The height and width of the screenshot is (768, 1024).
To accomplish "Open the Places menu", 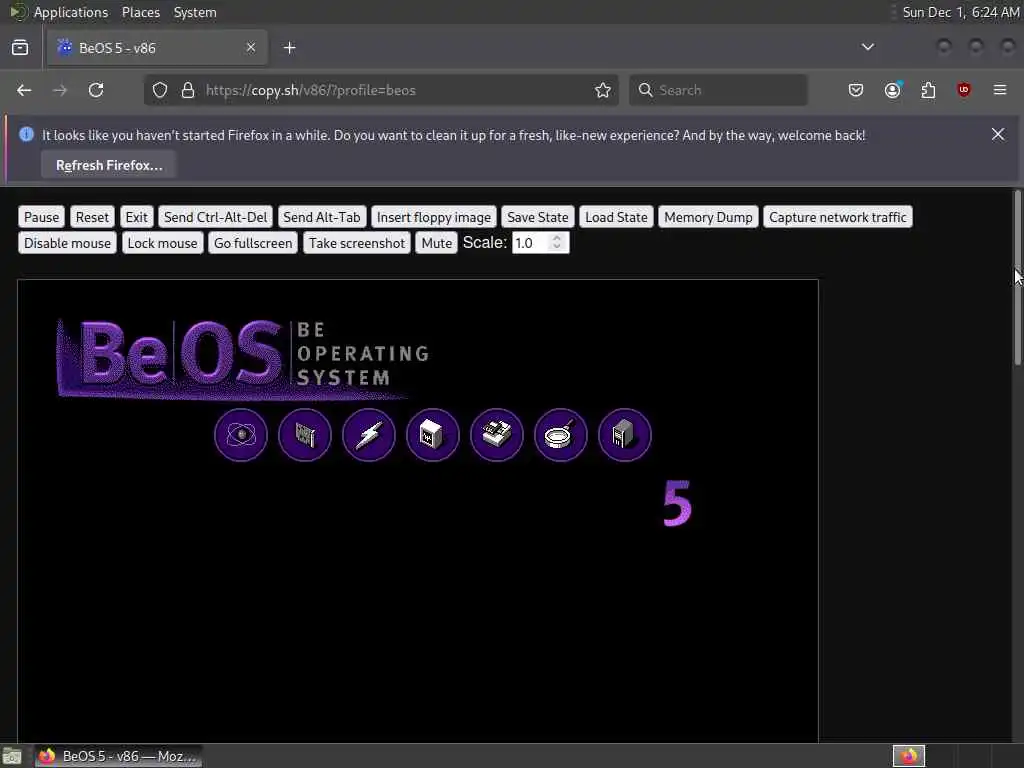I will 141,12.
